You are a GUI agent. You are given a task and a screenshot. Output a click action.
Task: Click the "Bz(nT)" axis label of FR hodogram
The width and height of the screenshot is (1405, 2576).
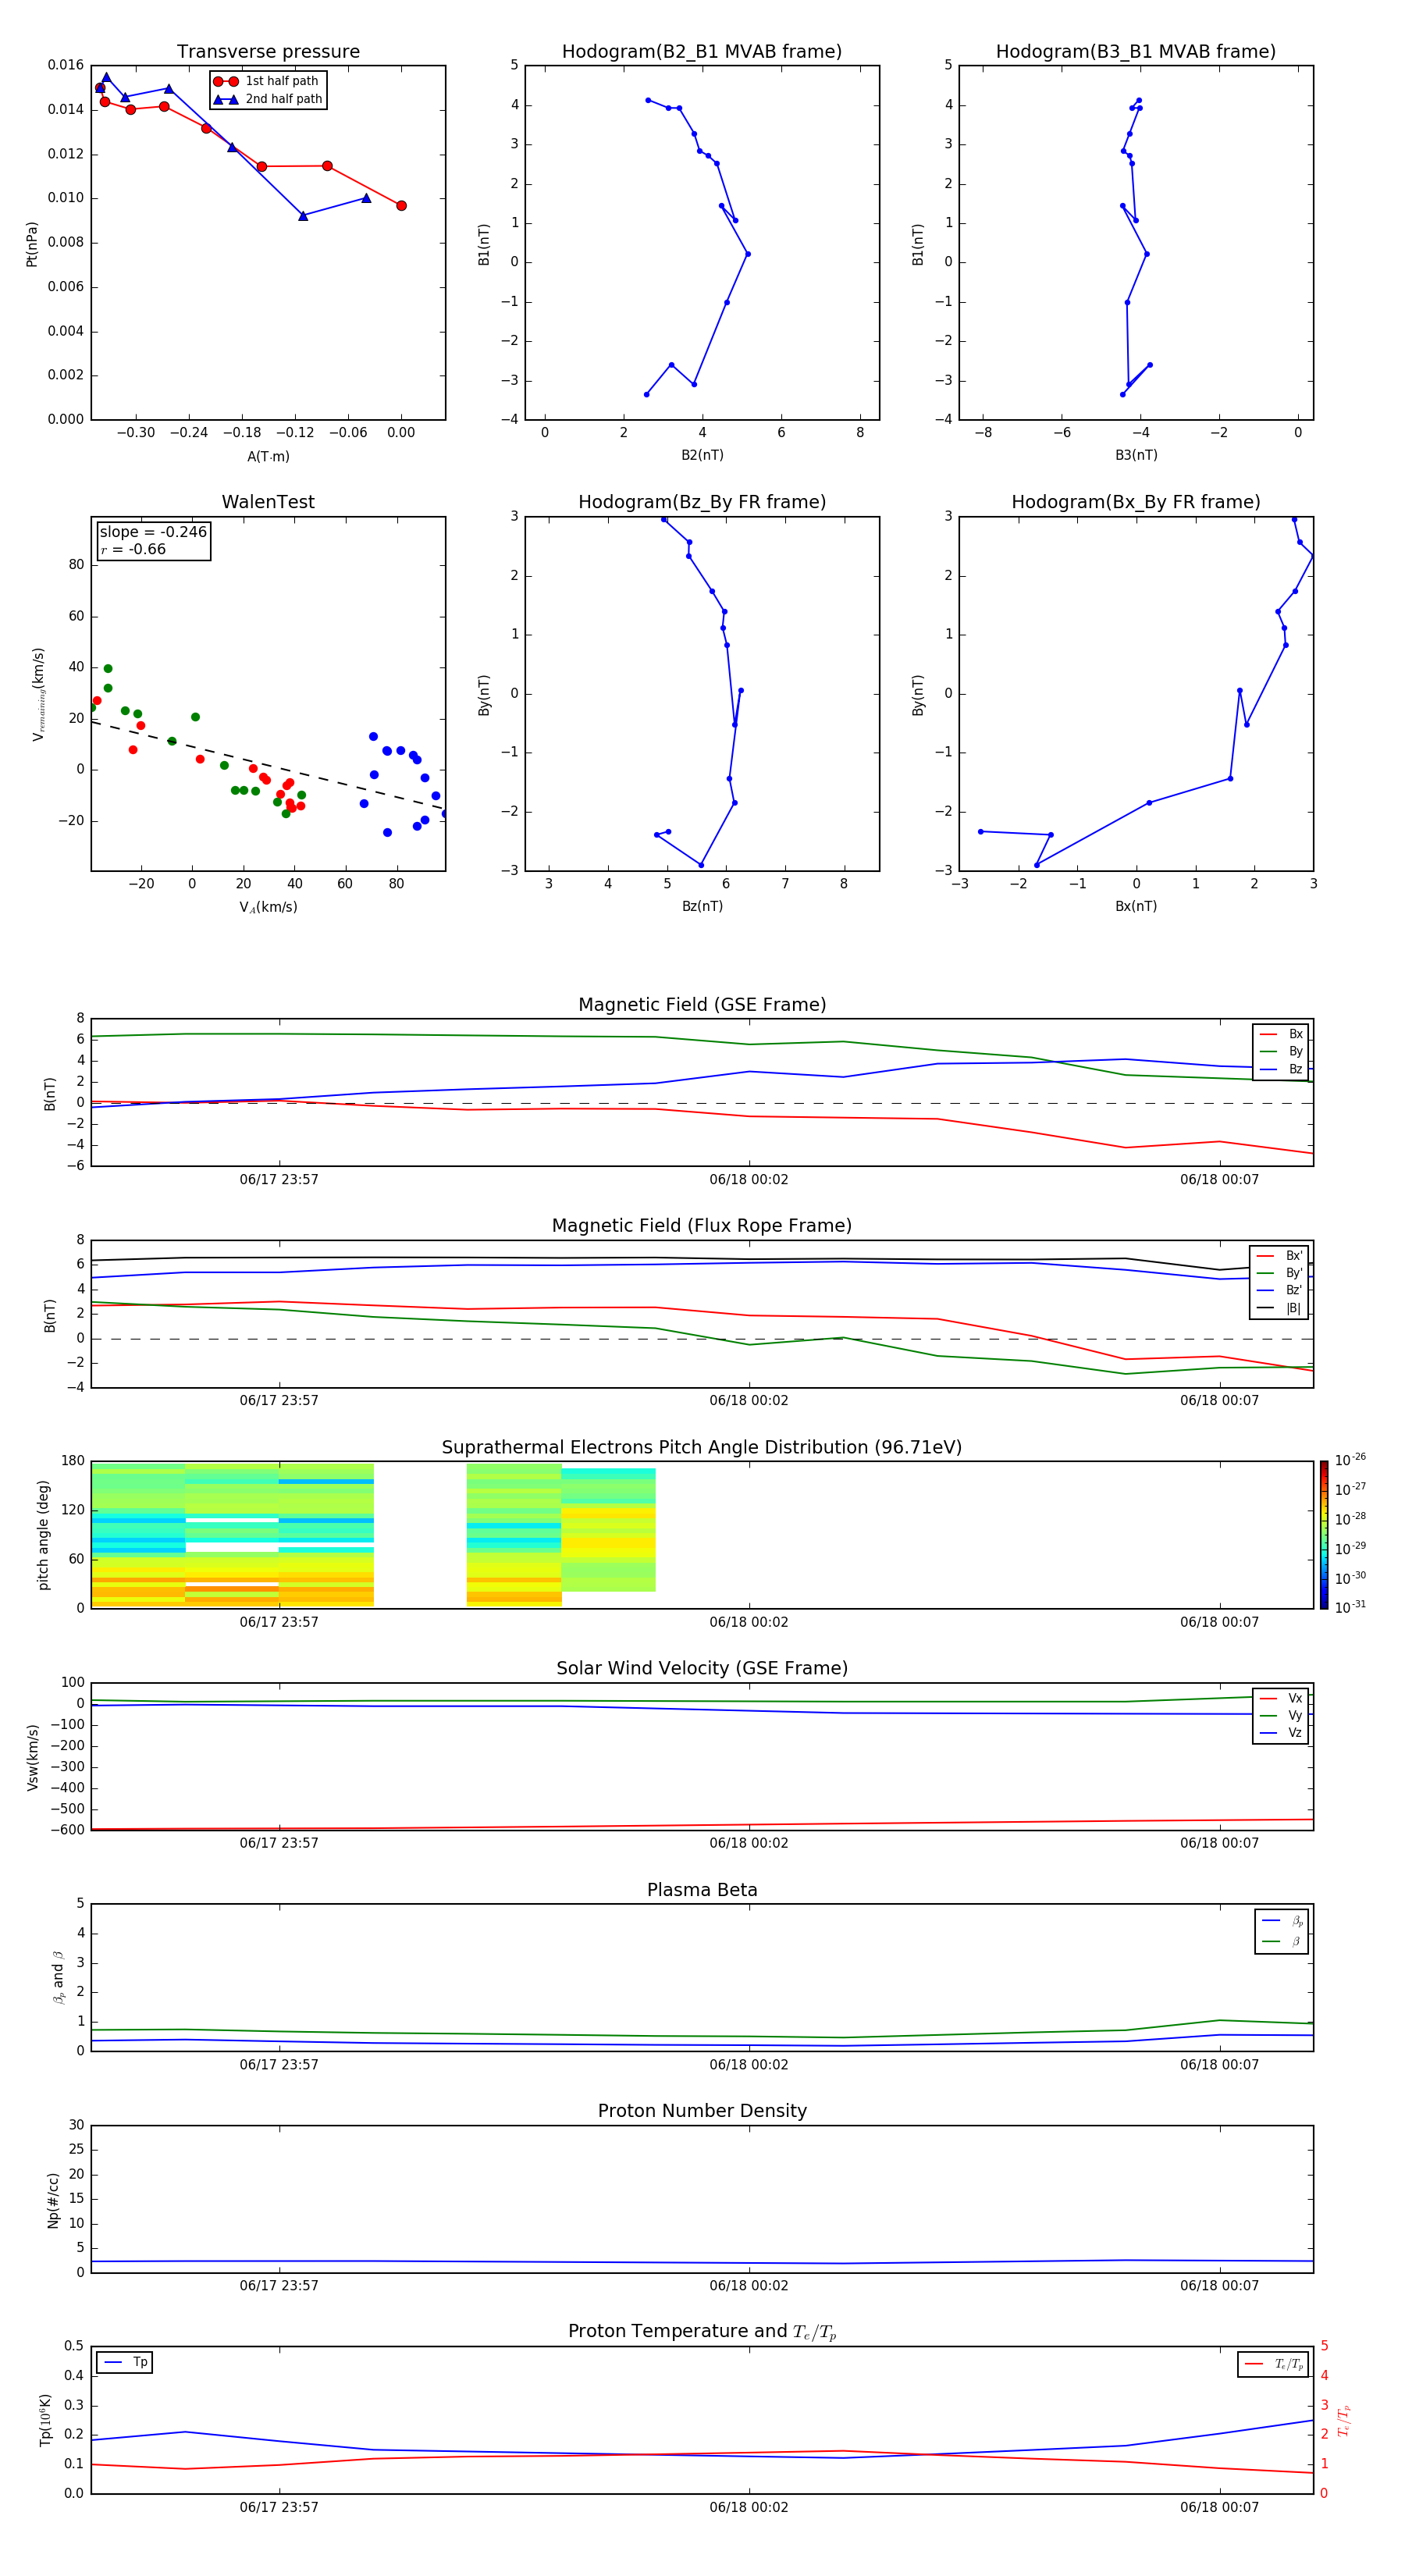tap(702, 906)
